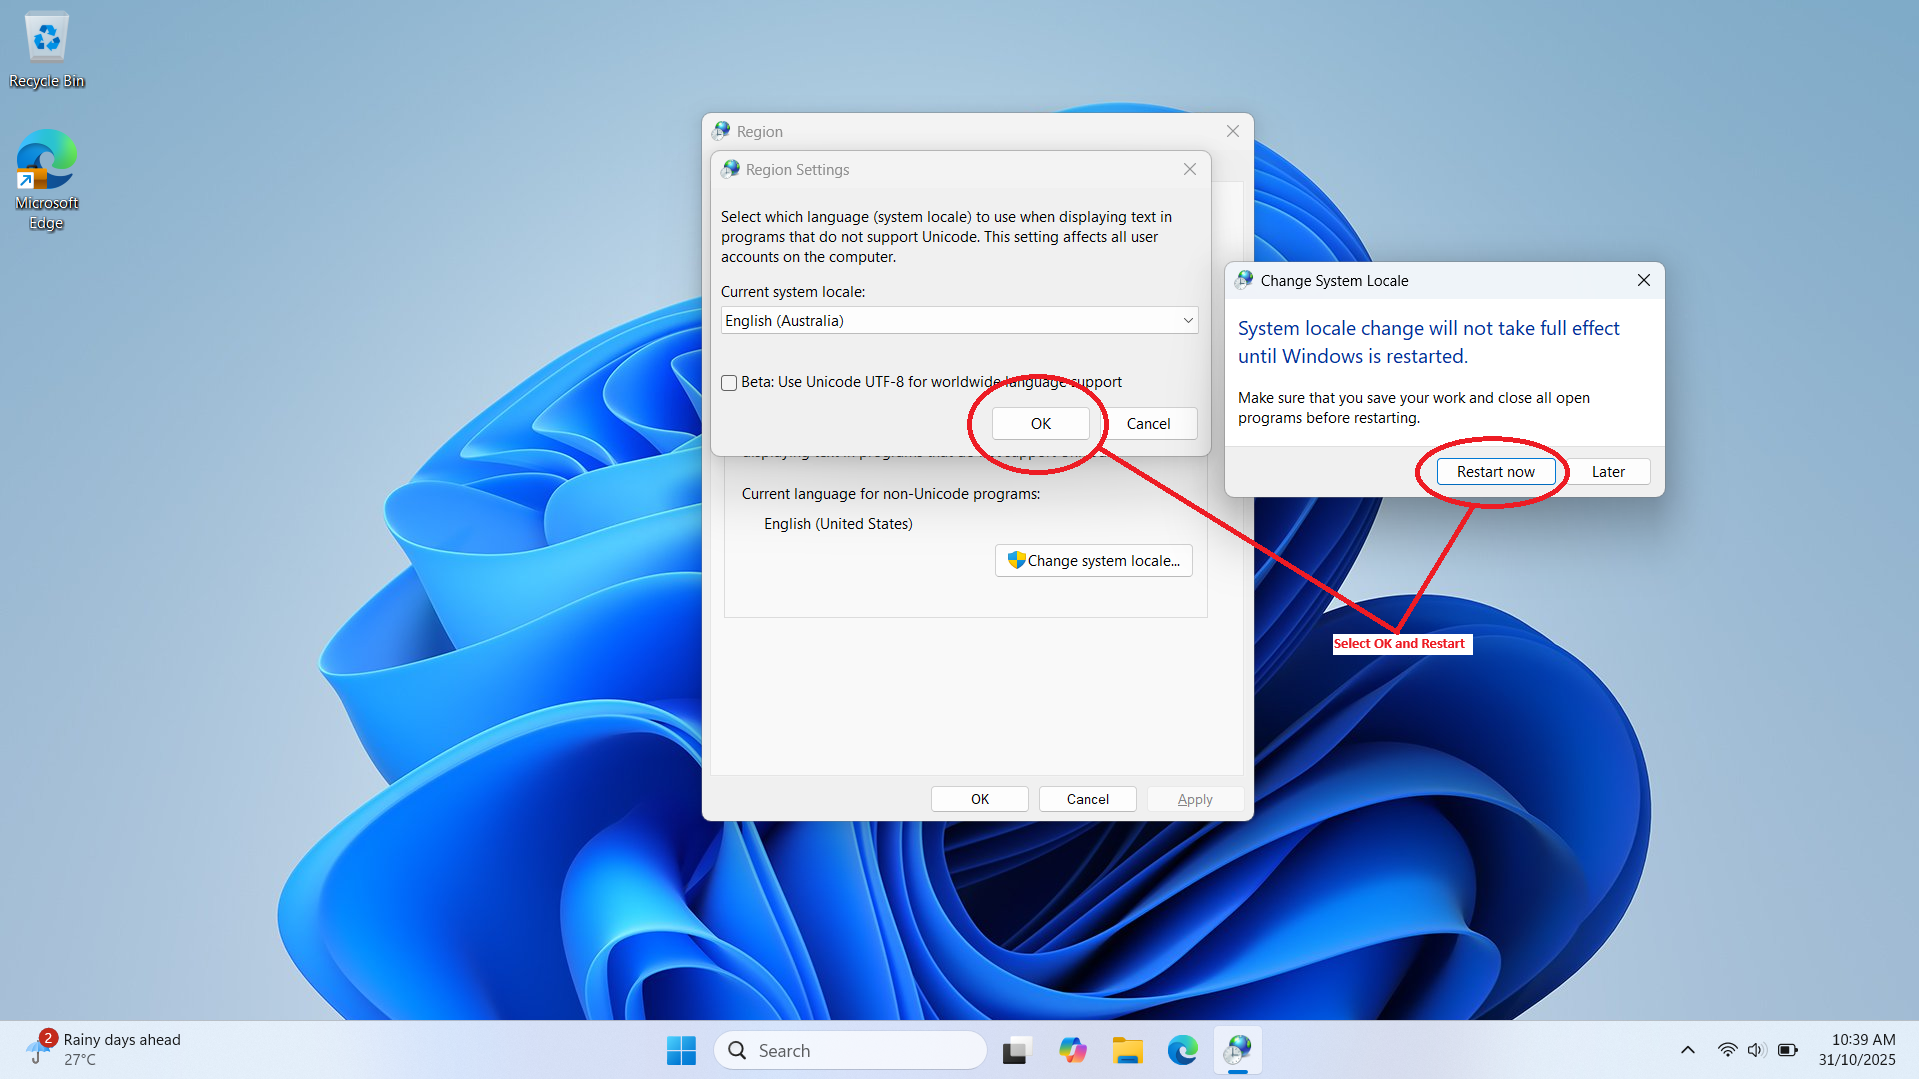Click Later in Change System Locale
Viewport: 1919px width, 1079px height.
point(1608,471)
